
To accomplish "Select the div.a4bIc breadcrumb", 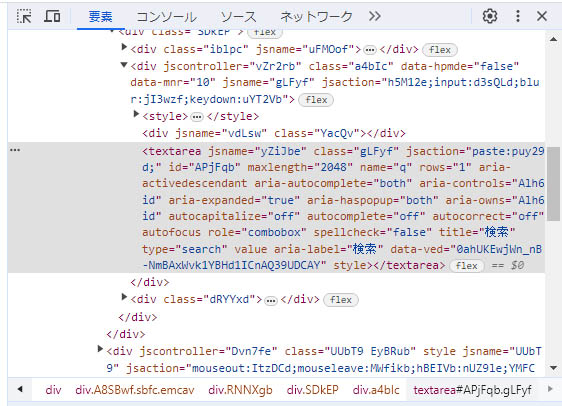I will point(376,390).
